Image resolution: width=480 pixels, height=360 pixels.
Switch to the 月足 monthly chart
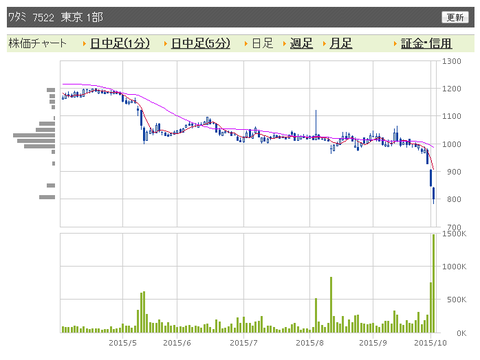(x=341, y=43)
